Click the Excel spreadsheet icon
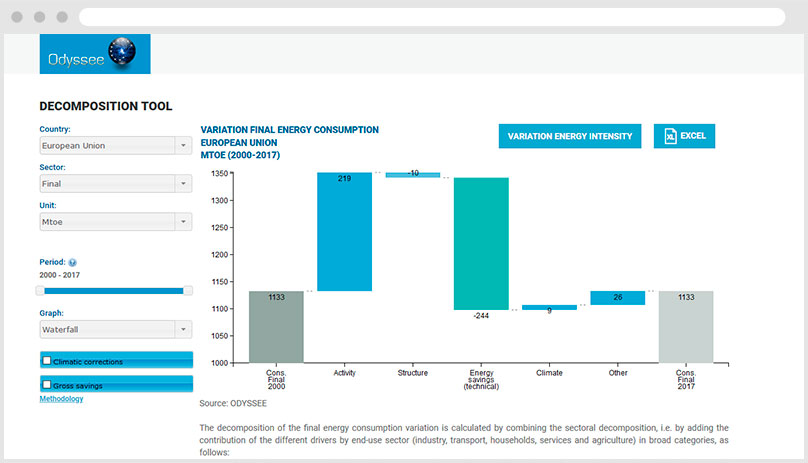 [x=671, y=137]
